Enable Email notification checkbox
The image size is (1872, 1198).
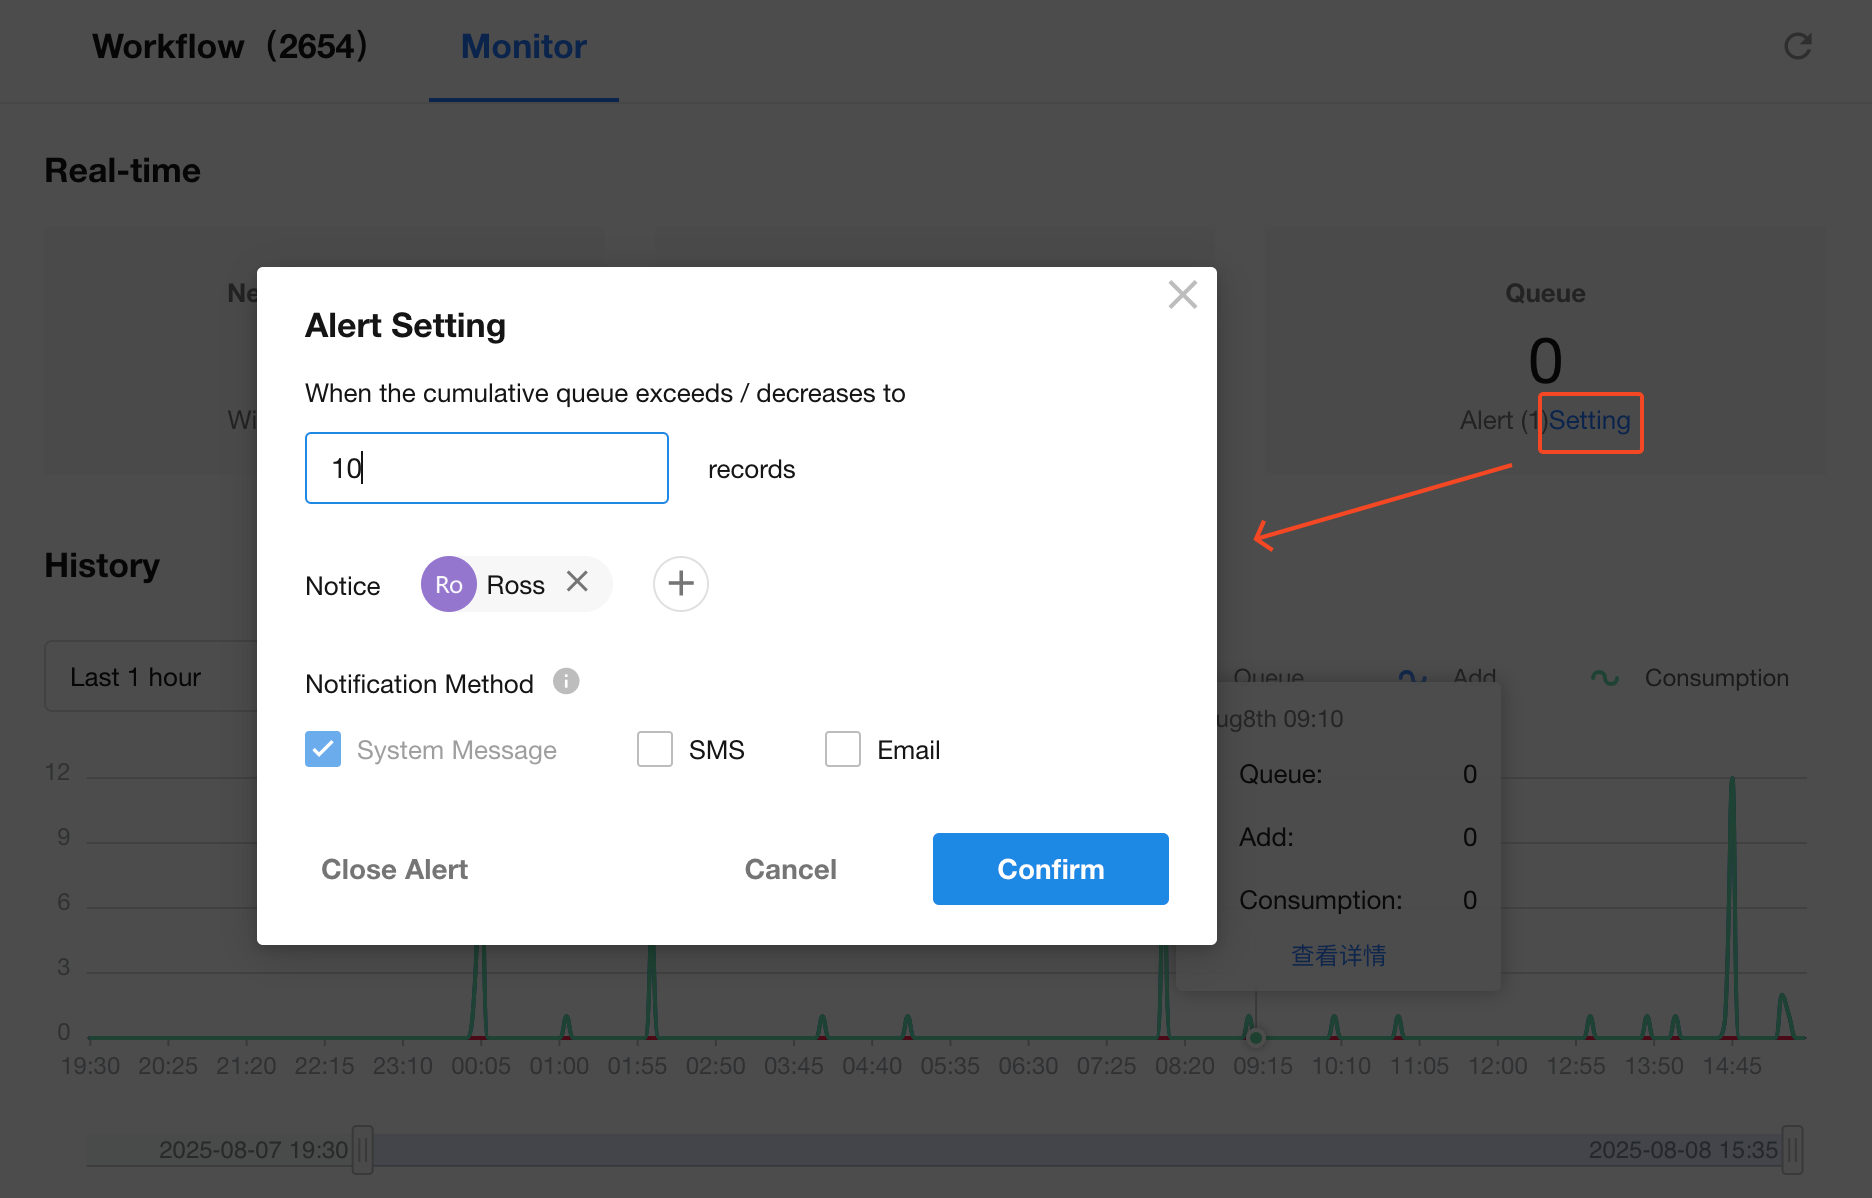click(x=843, y=749)
